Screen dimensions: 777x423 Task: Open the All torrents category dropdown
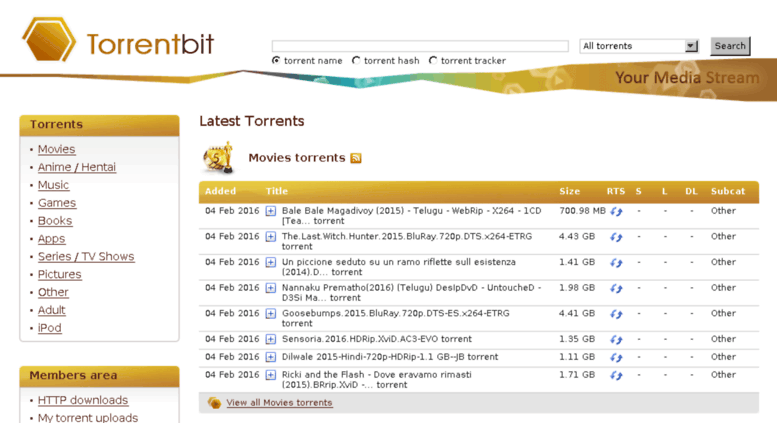click(x=639, y=46)
